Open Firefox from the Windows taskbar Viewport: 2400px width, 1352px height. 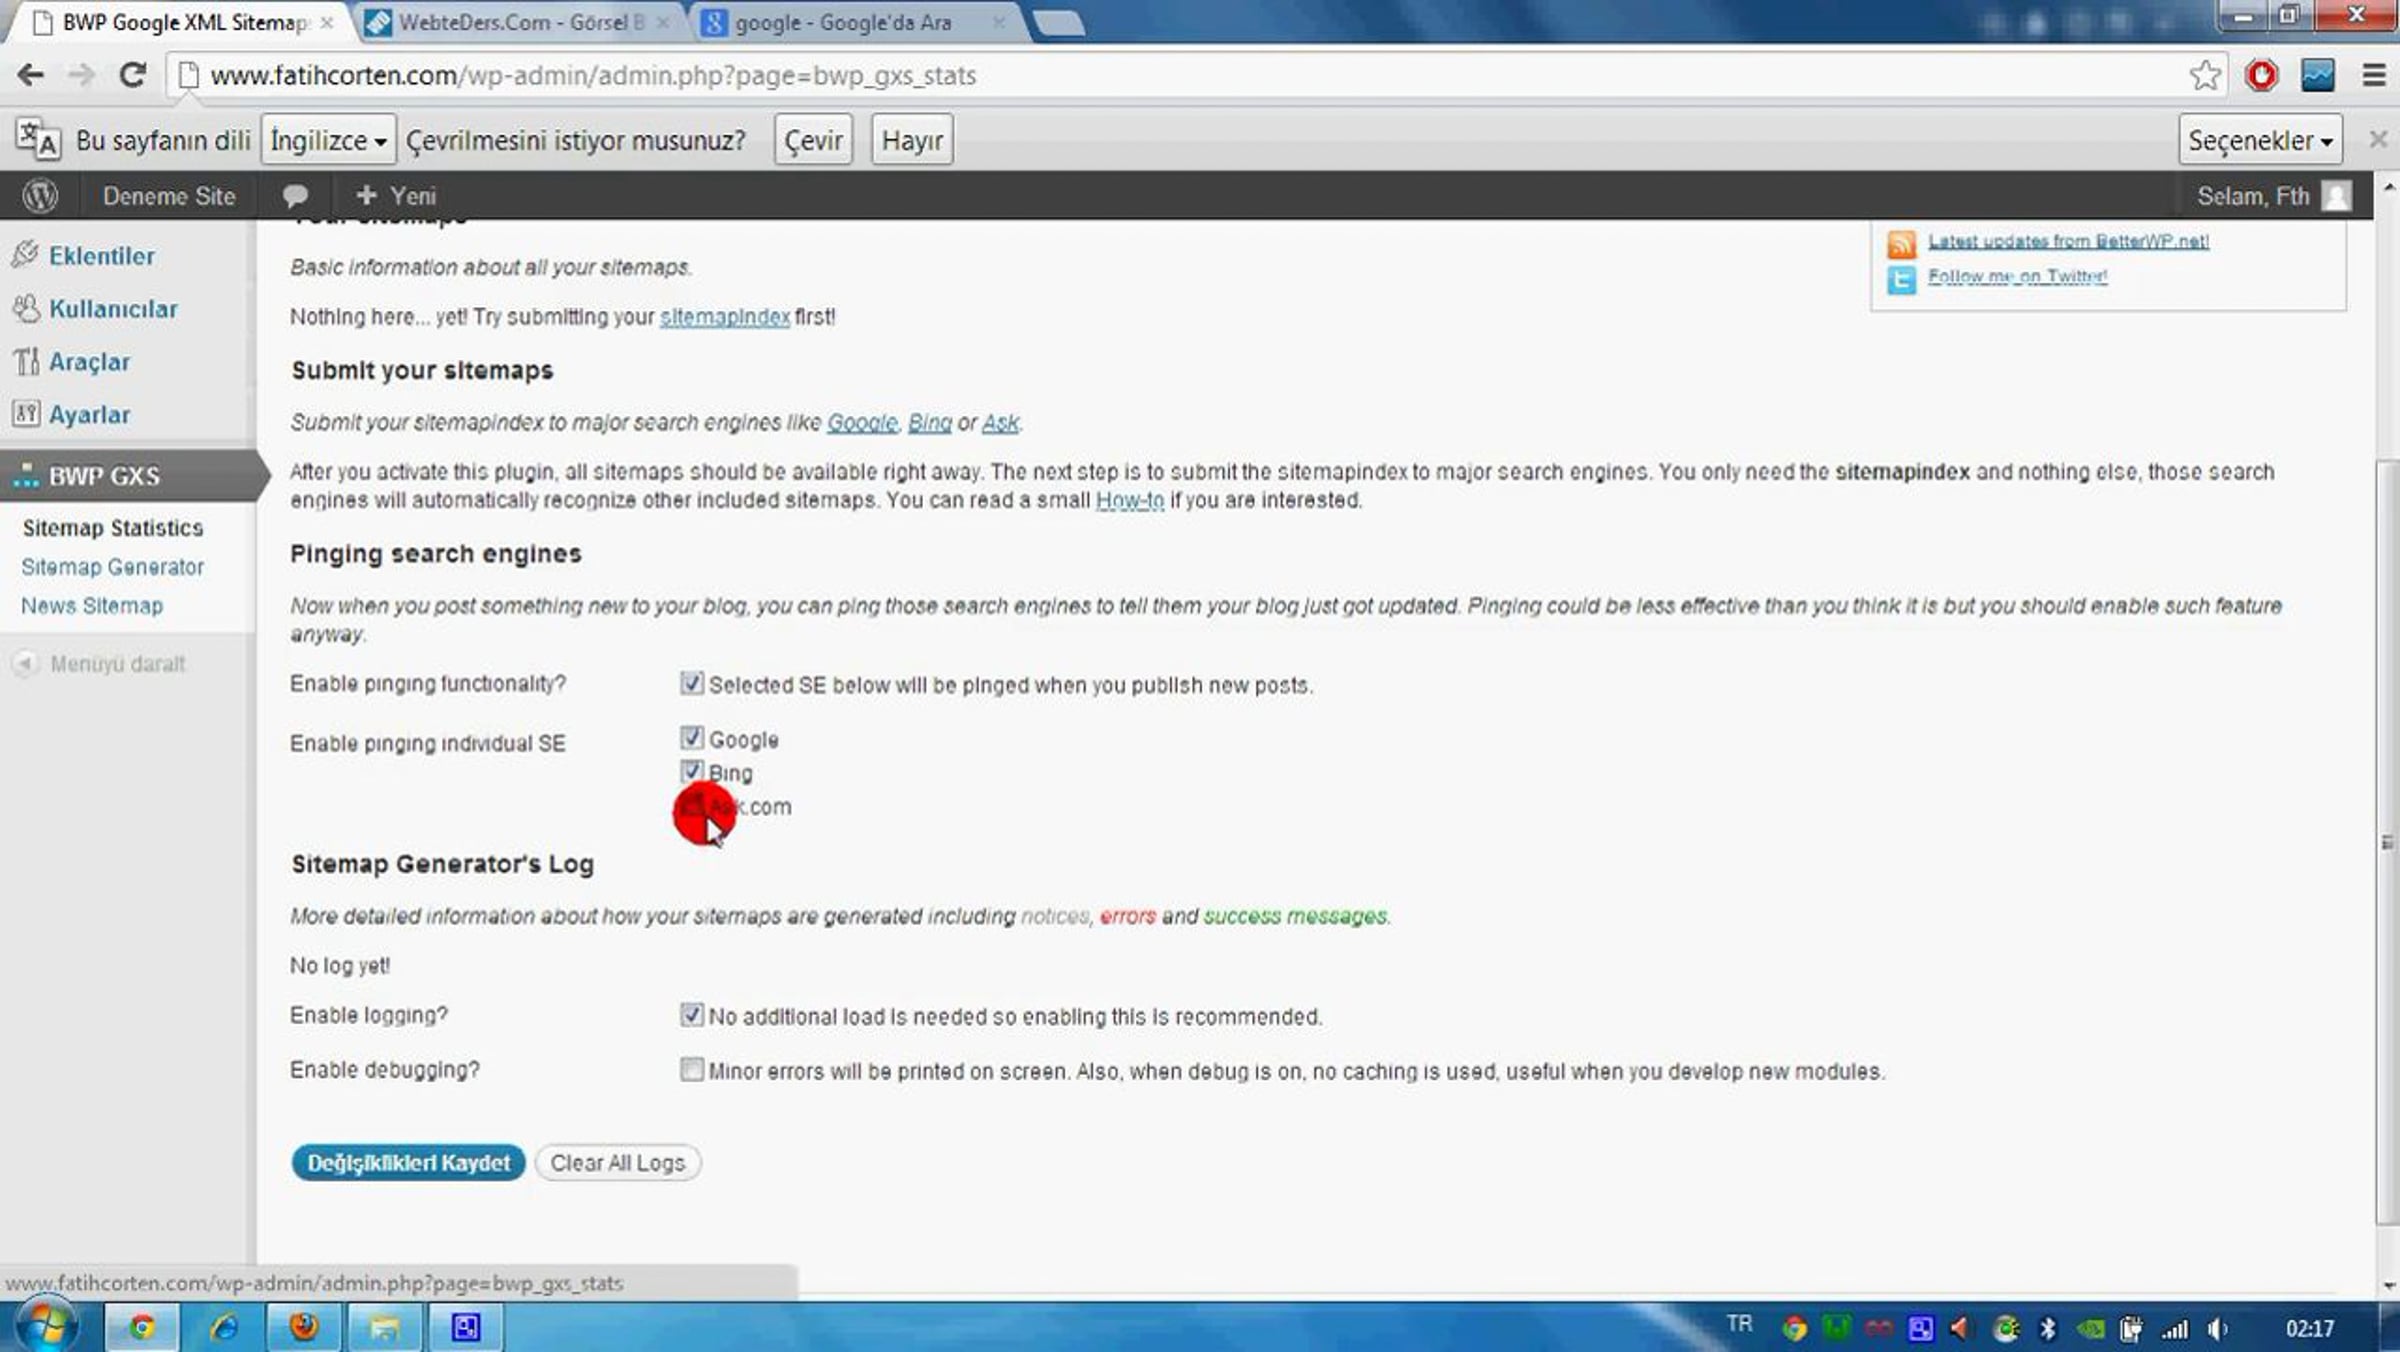tap(304, 1327)
